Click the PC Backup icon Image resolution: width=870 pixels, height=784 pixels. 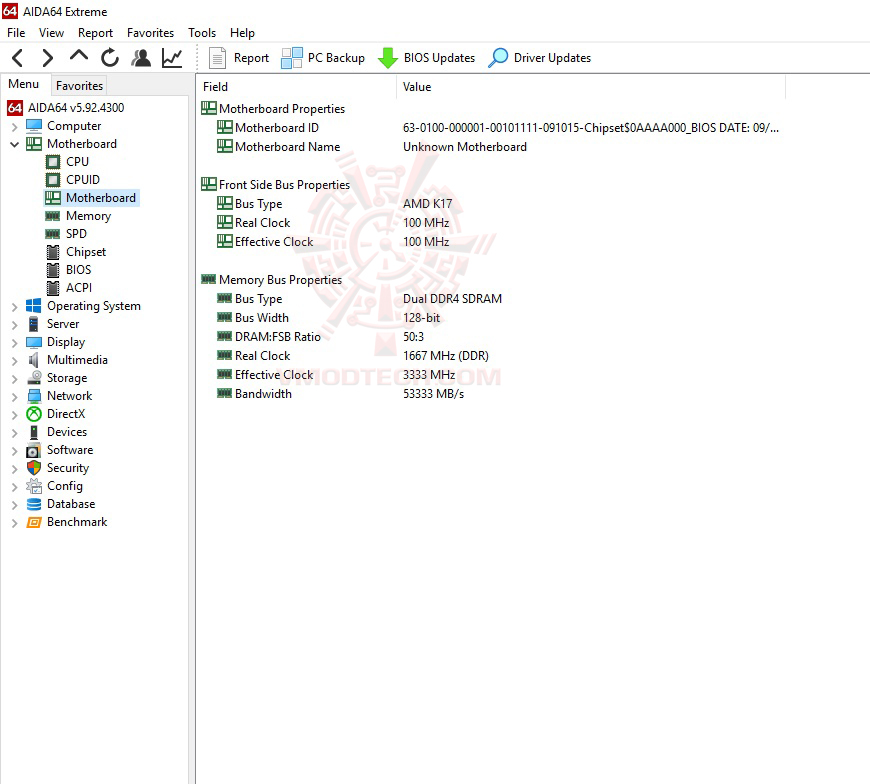pyautogui.click(x=291, y=58)
